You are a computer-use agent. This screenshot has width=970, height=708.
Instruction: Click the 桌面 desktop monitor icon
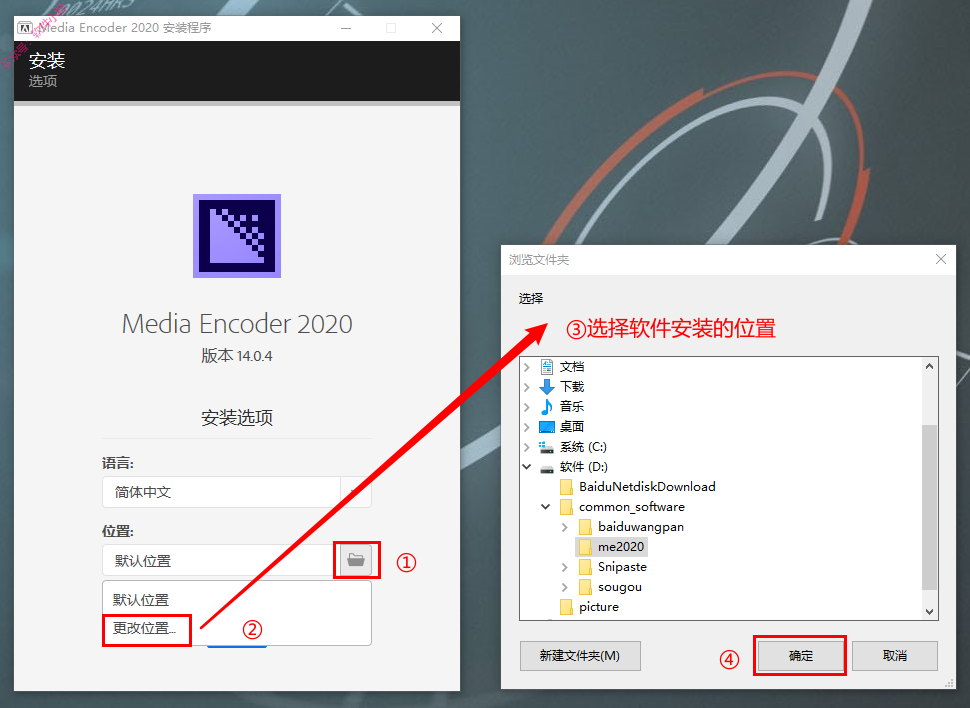[x=547, y=427]
